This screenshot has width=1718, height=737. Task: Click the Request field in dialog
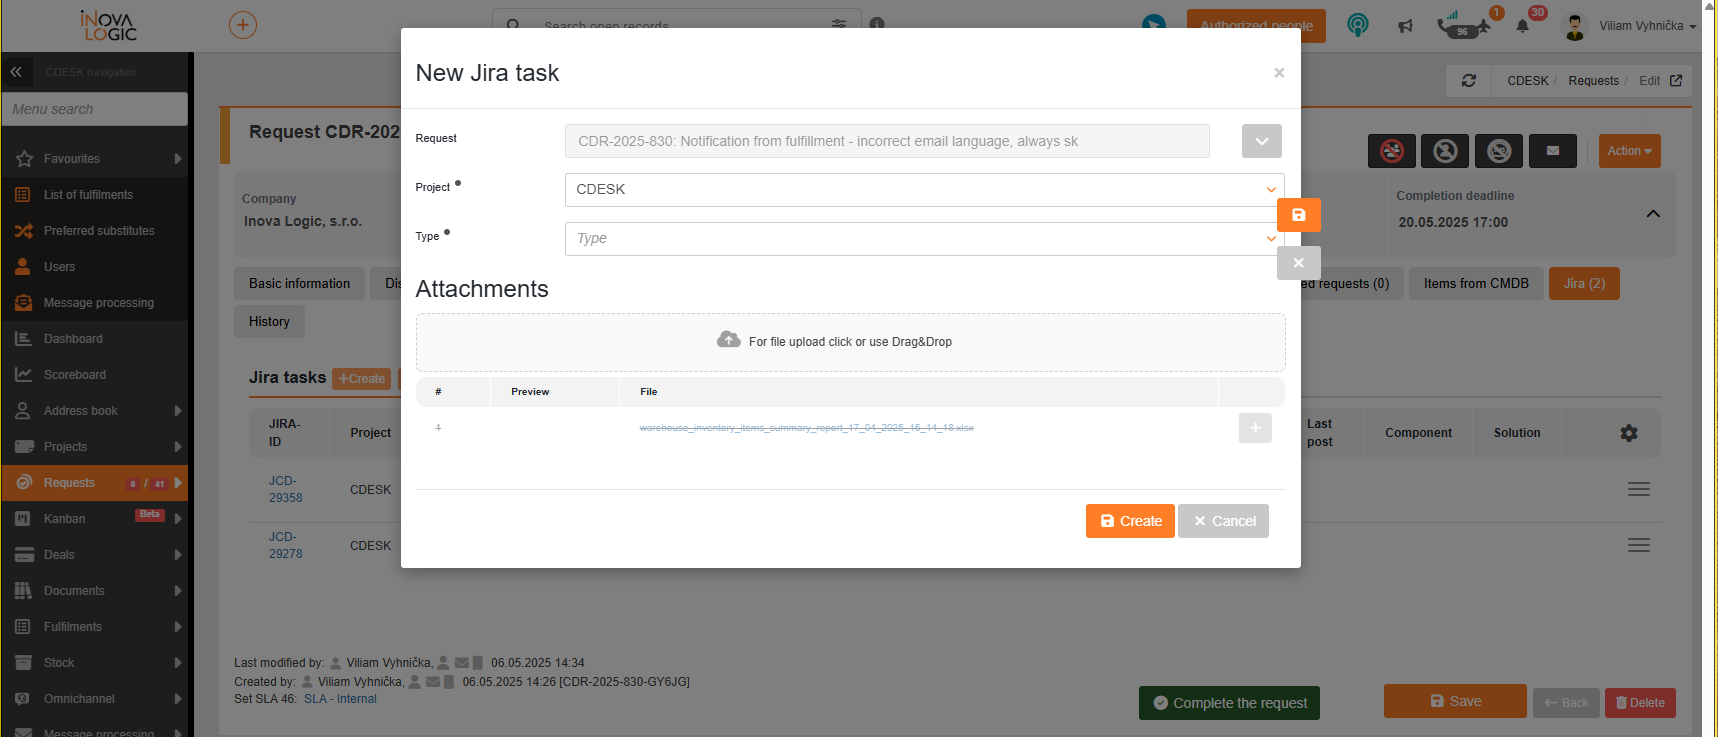[887, 141]
